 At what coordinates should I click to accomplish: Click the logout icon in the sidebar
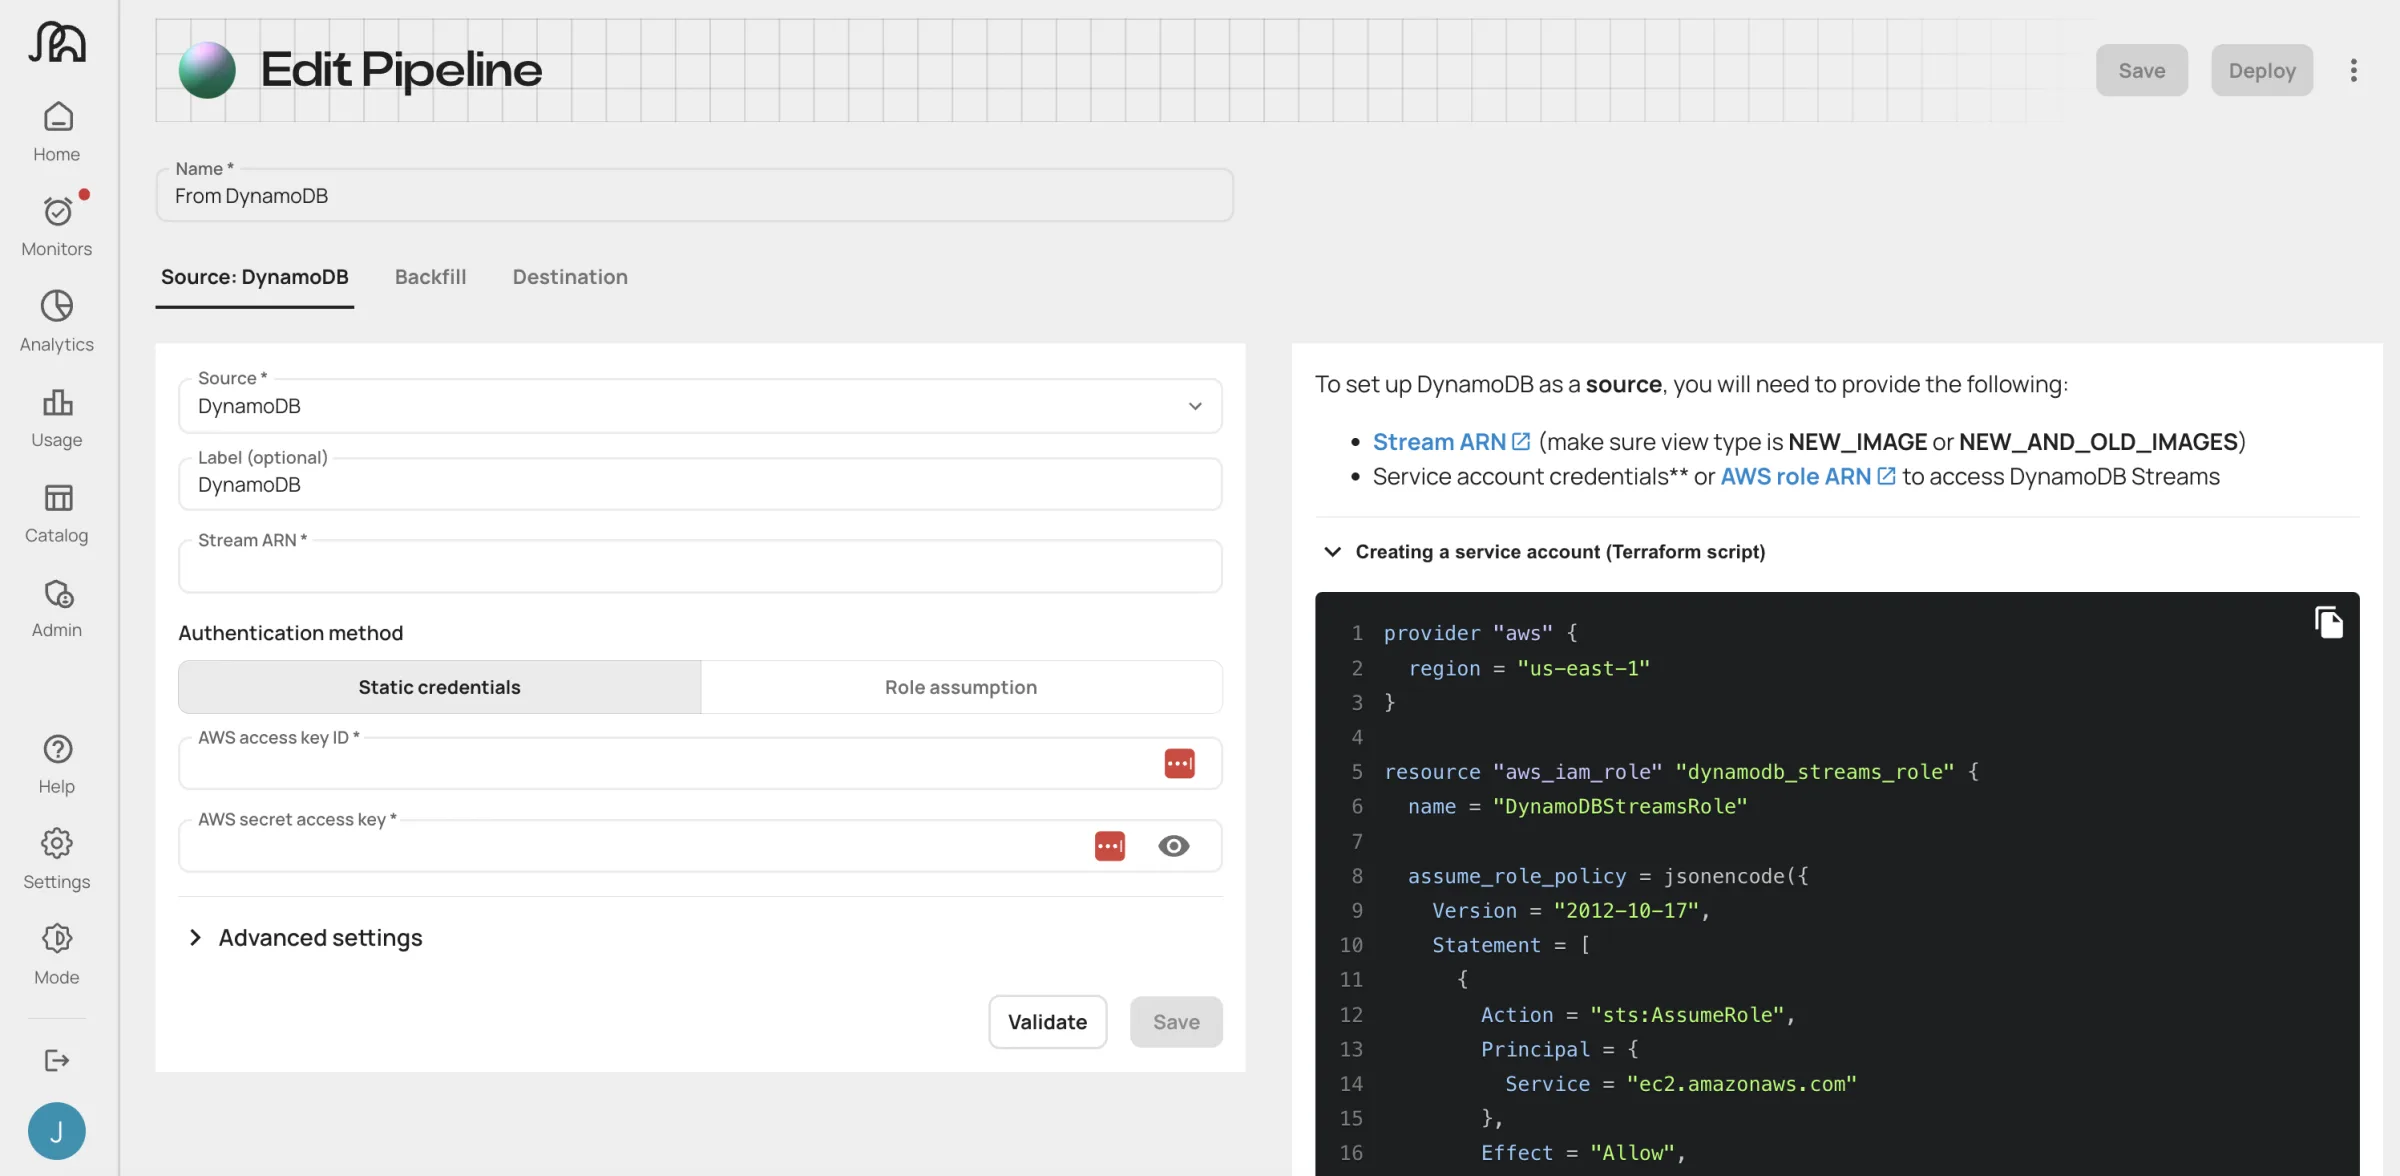[57, 1060]
